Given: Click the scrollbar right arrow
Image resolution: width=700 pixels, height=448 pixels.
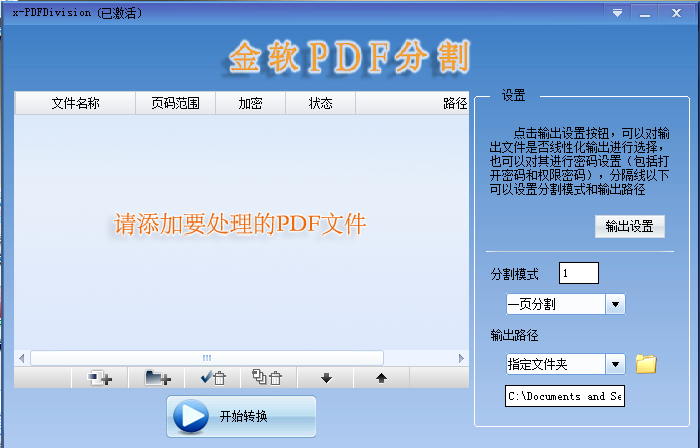Looking at the screenshot, I should pyautogui.click(x=461, y=358).
